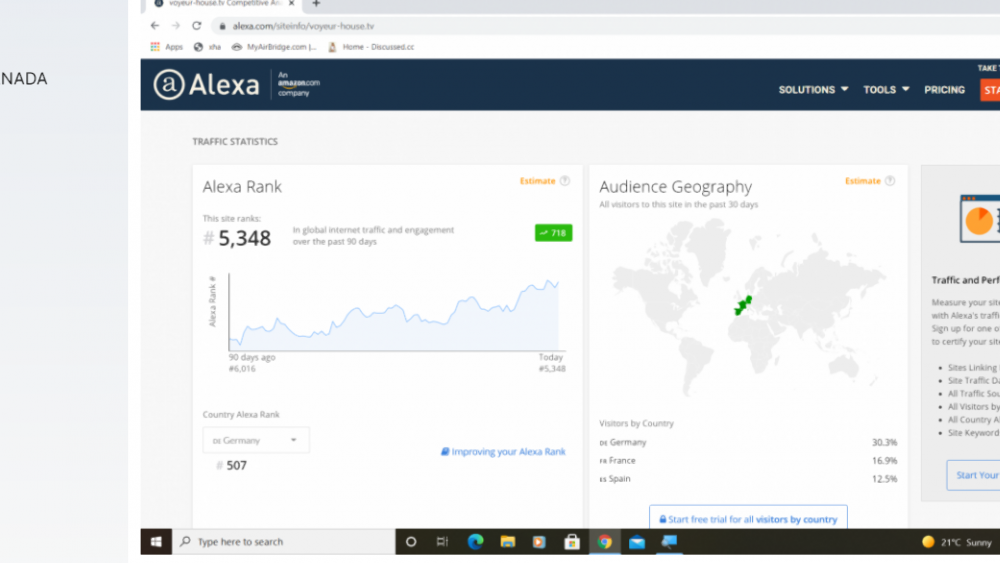
Task: Open the Apps bookmarks grid icon
Action: (155, 47)
